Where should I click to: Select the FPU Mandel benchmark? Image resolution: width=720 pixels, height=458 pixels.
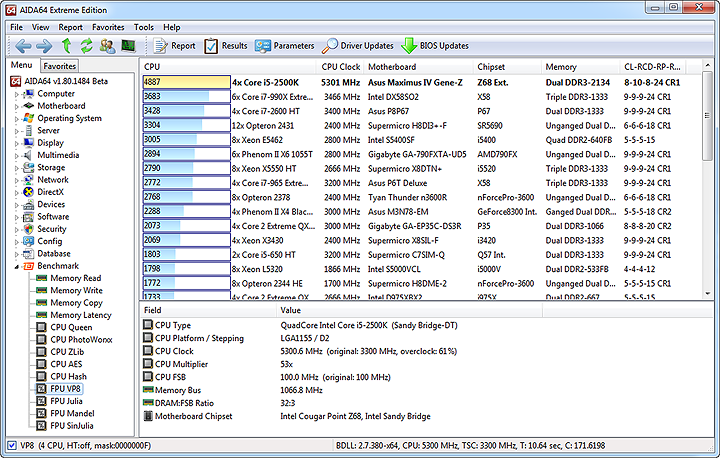(x=72, y=413)
